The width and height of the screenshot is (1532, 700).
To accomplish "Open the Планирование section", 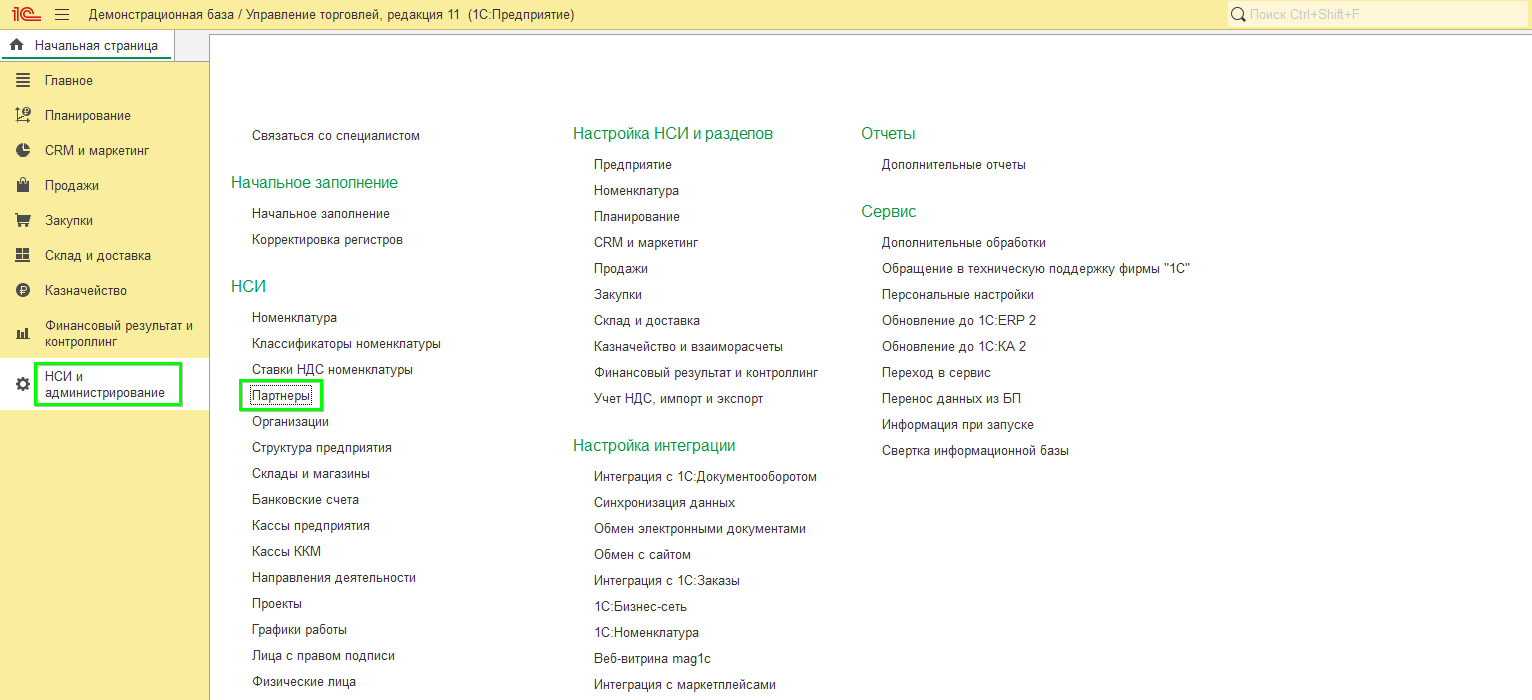I will 88,115.
